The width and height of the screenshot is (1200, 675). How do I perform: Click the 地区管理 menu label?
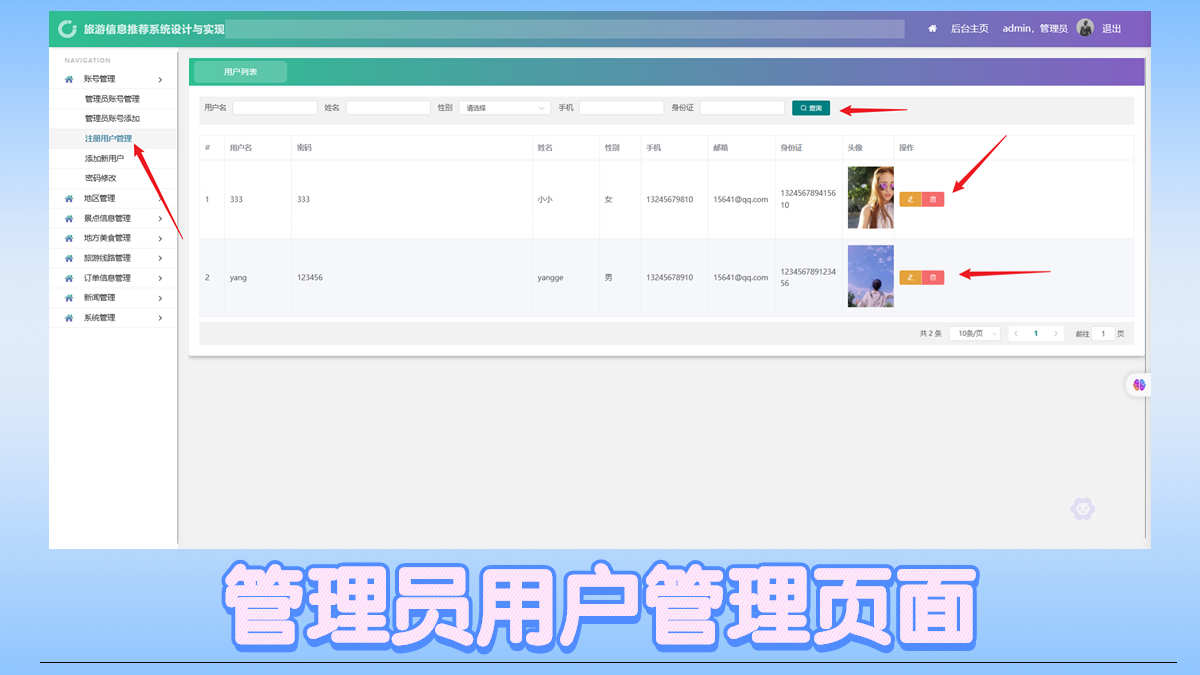tap(100, 199)
